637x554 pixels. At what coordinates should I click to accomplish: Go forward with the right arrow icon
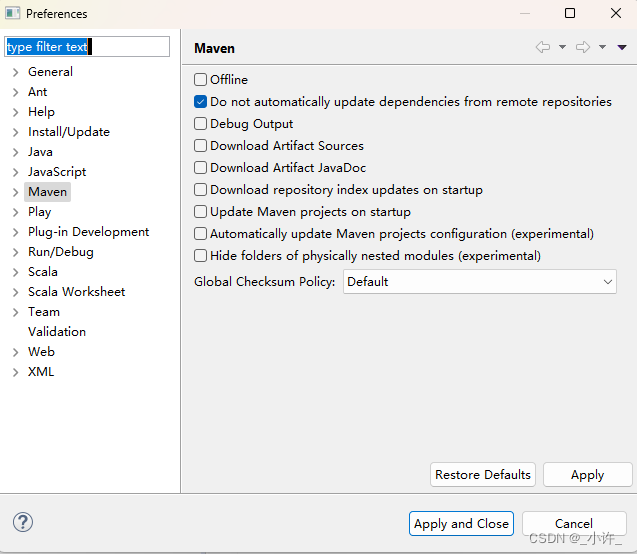(x=583, y=47)
